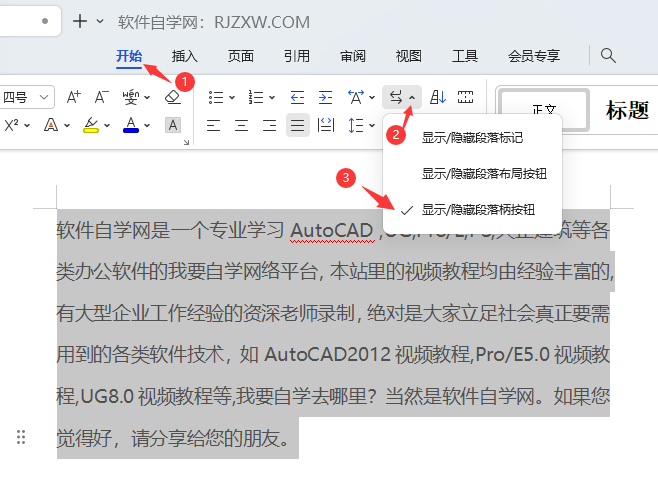This screenshot has width=658, height=504.
Task: Open the 审阅 tab
Action: point(353,56)
